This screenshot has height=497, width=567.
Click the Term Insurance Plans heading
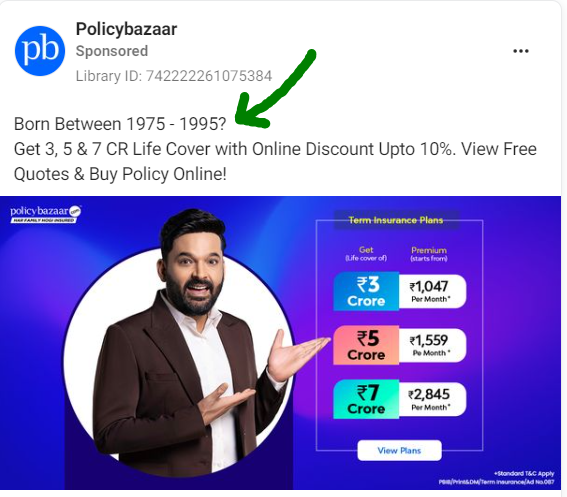(396, 220)
